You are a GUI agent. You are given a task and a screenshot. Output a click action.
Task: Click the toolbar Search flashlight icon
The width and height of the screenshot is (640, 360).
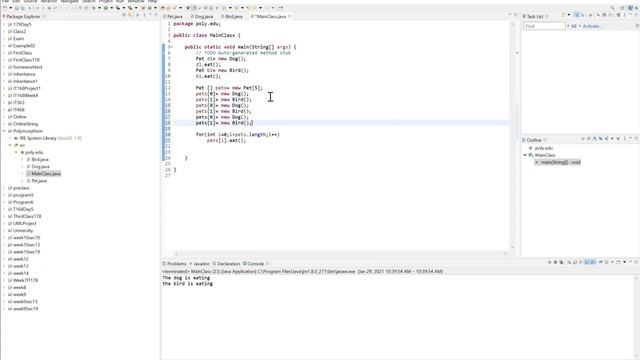coord(175,8)
